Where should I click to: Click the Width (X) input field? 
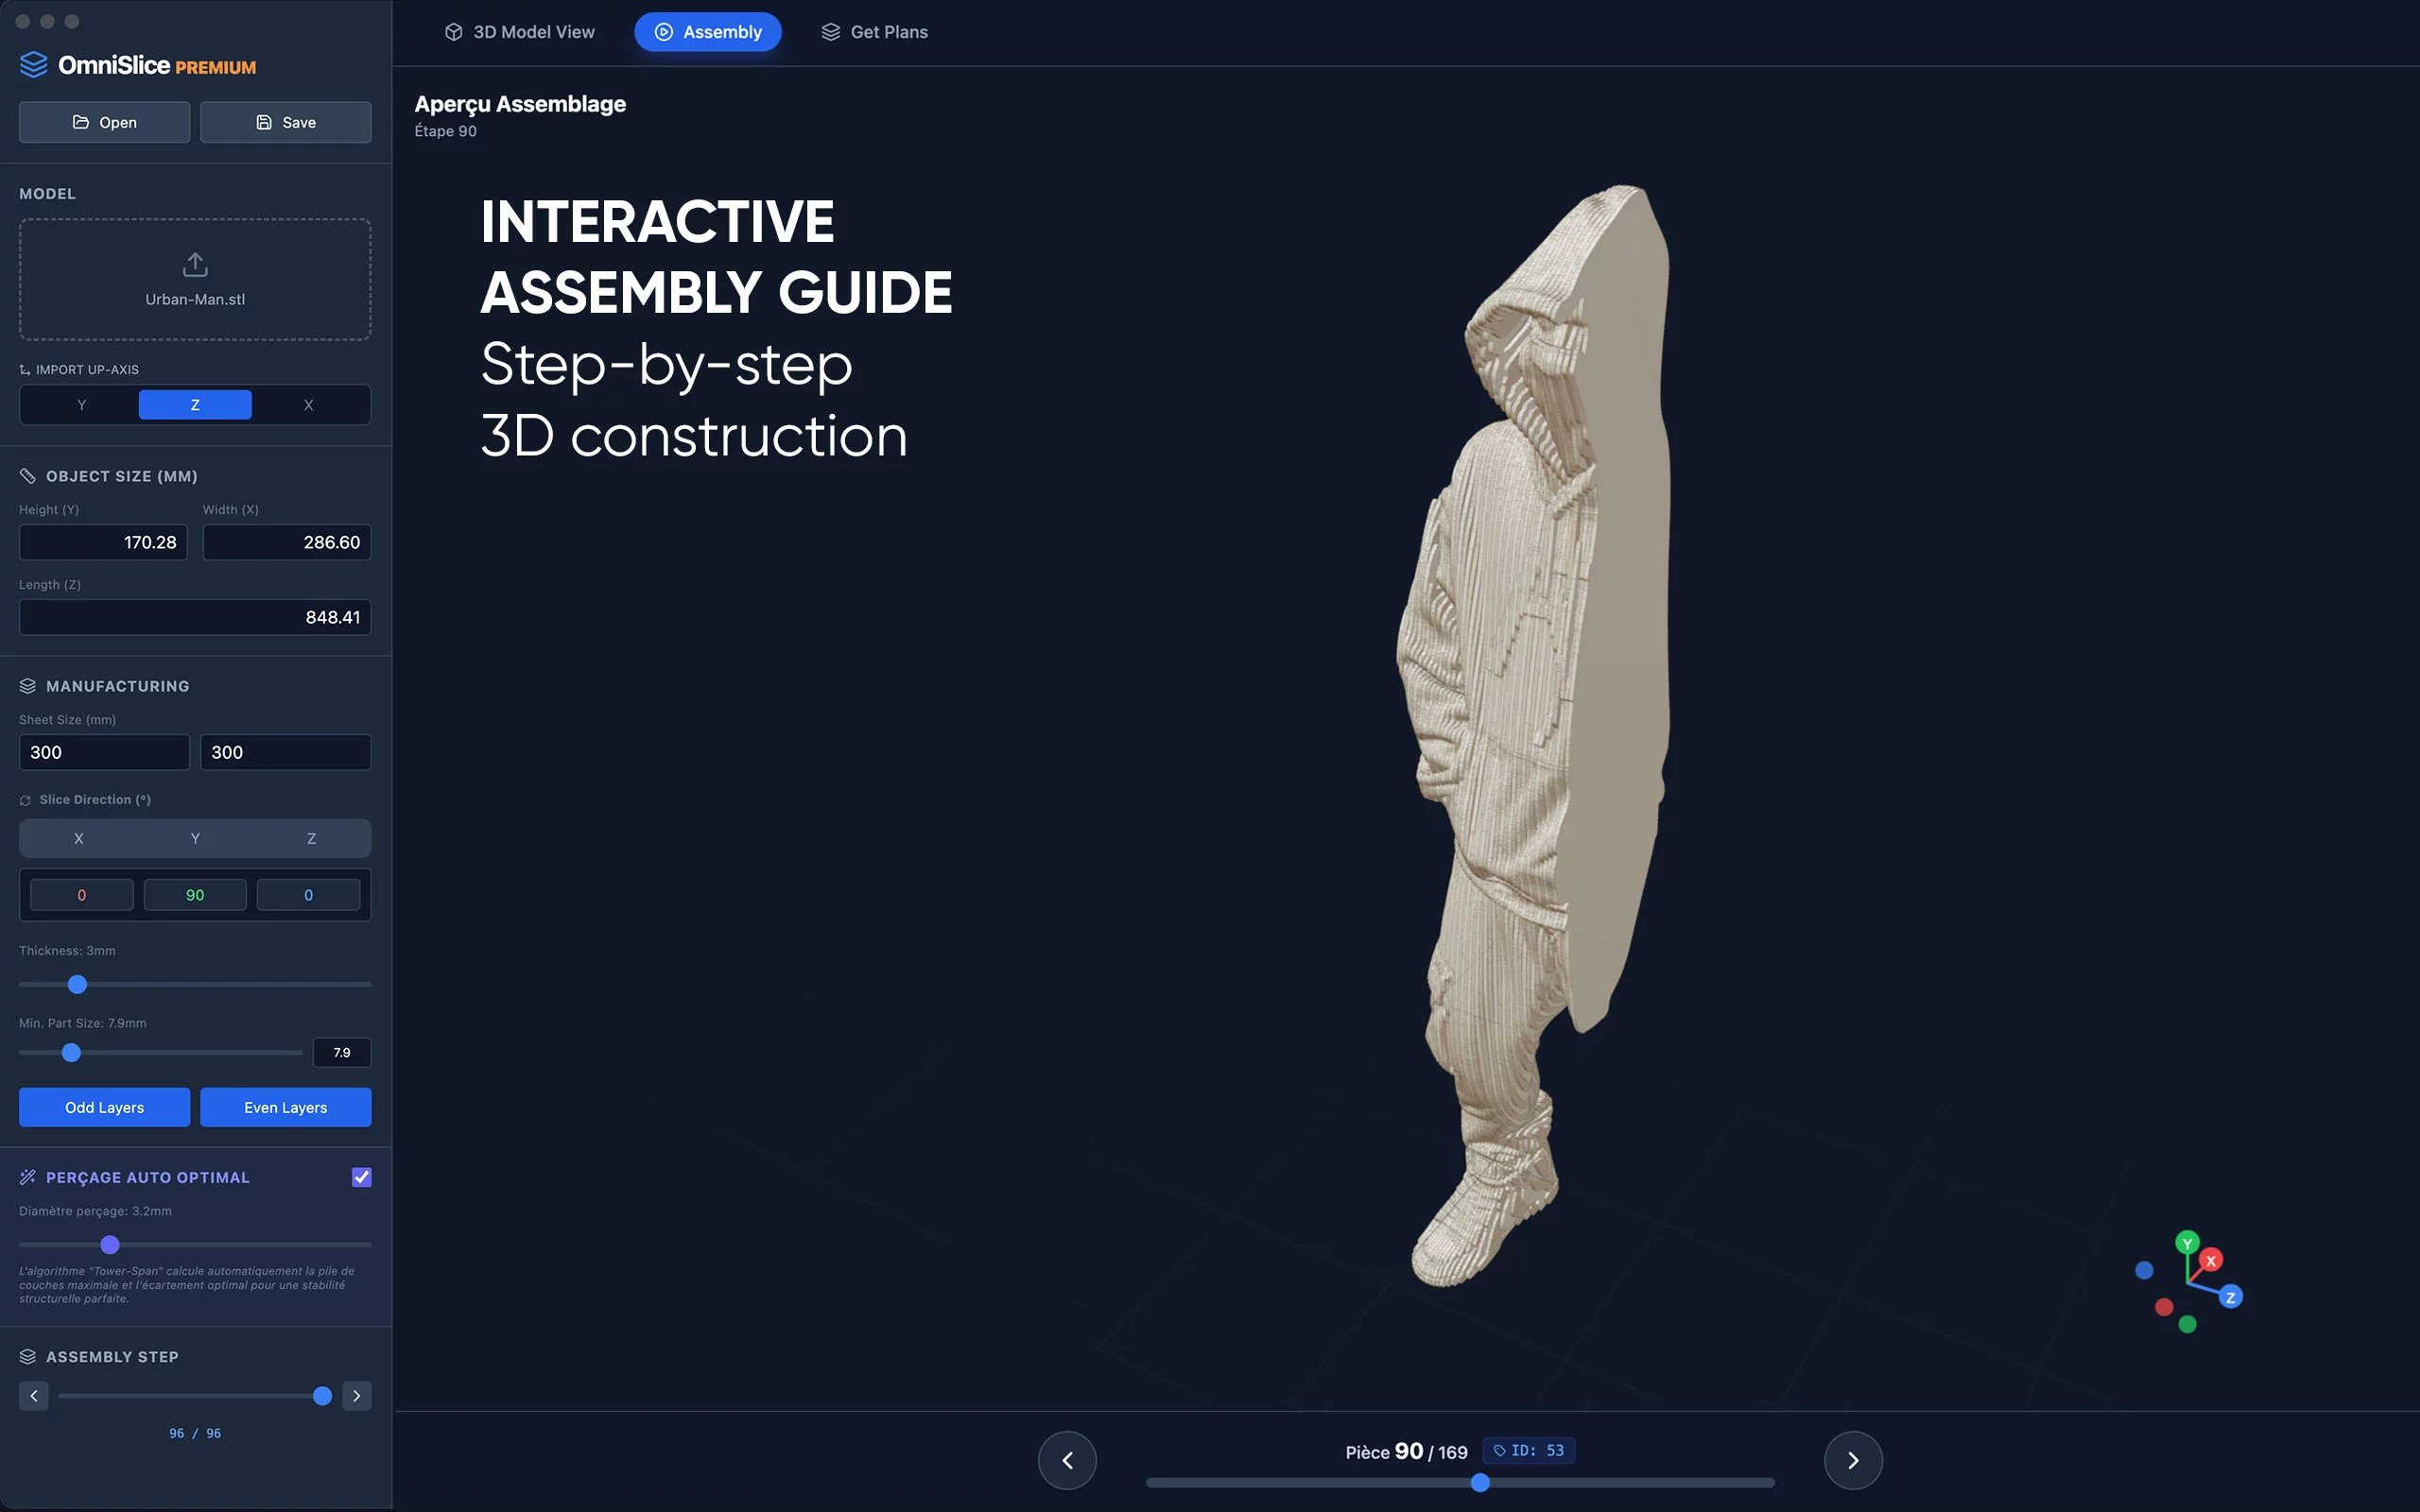287,542
